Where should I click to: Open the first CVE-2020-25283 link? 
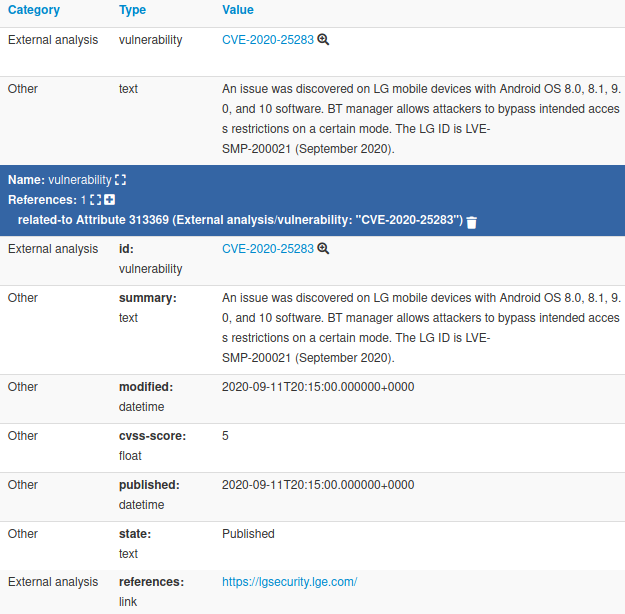267,40
